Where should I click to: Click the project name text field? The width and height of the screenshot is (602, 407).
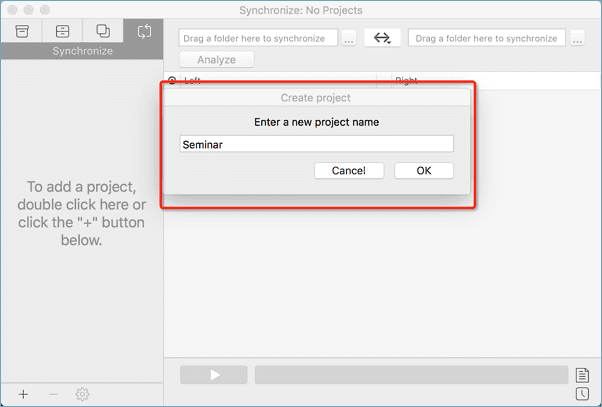(x=316, y=144)
